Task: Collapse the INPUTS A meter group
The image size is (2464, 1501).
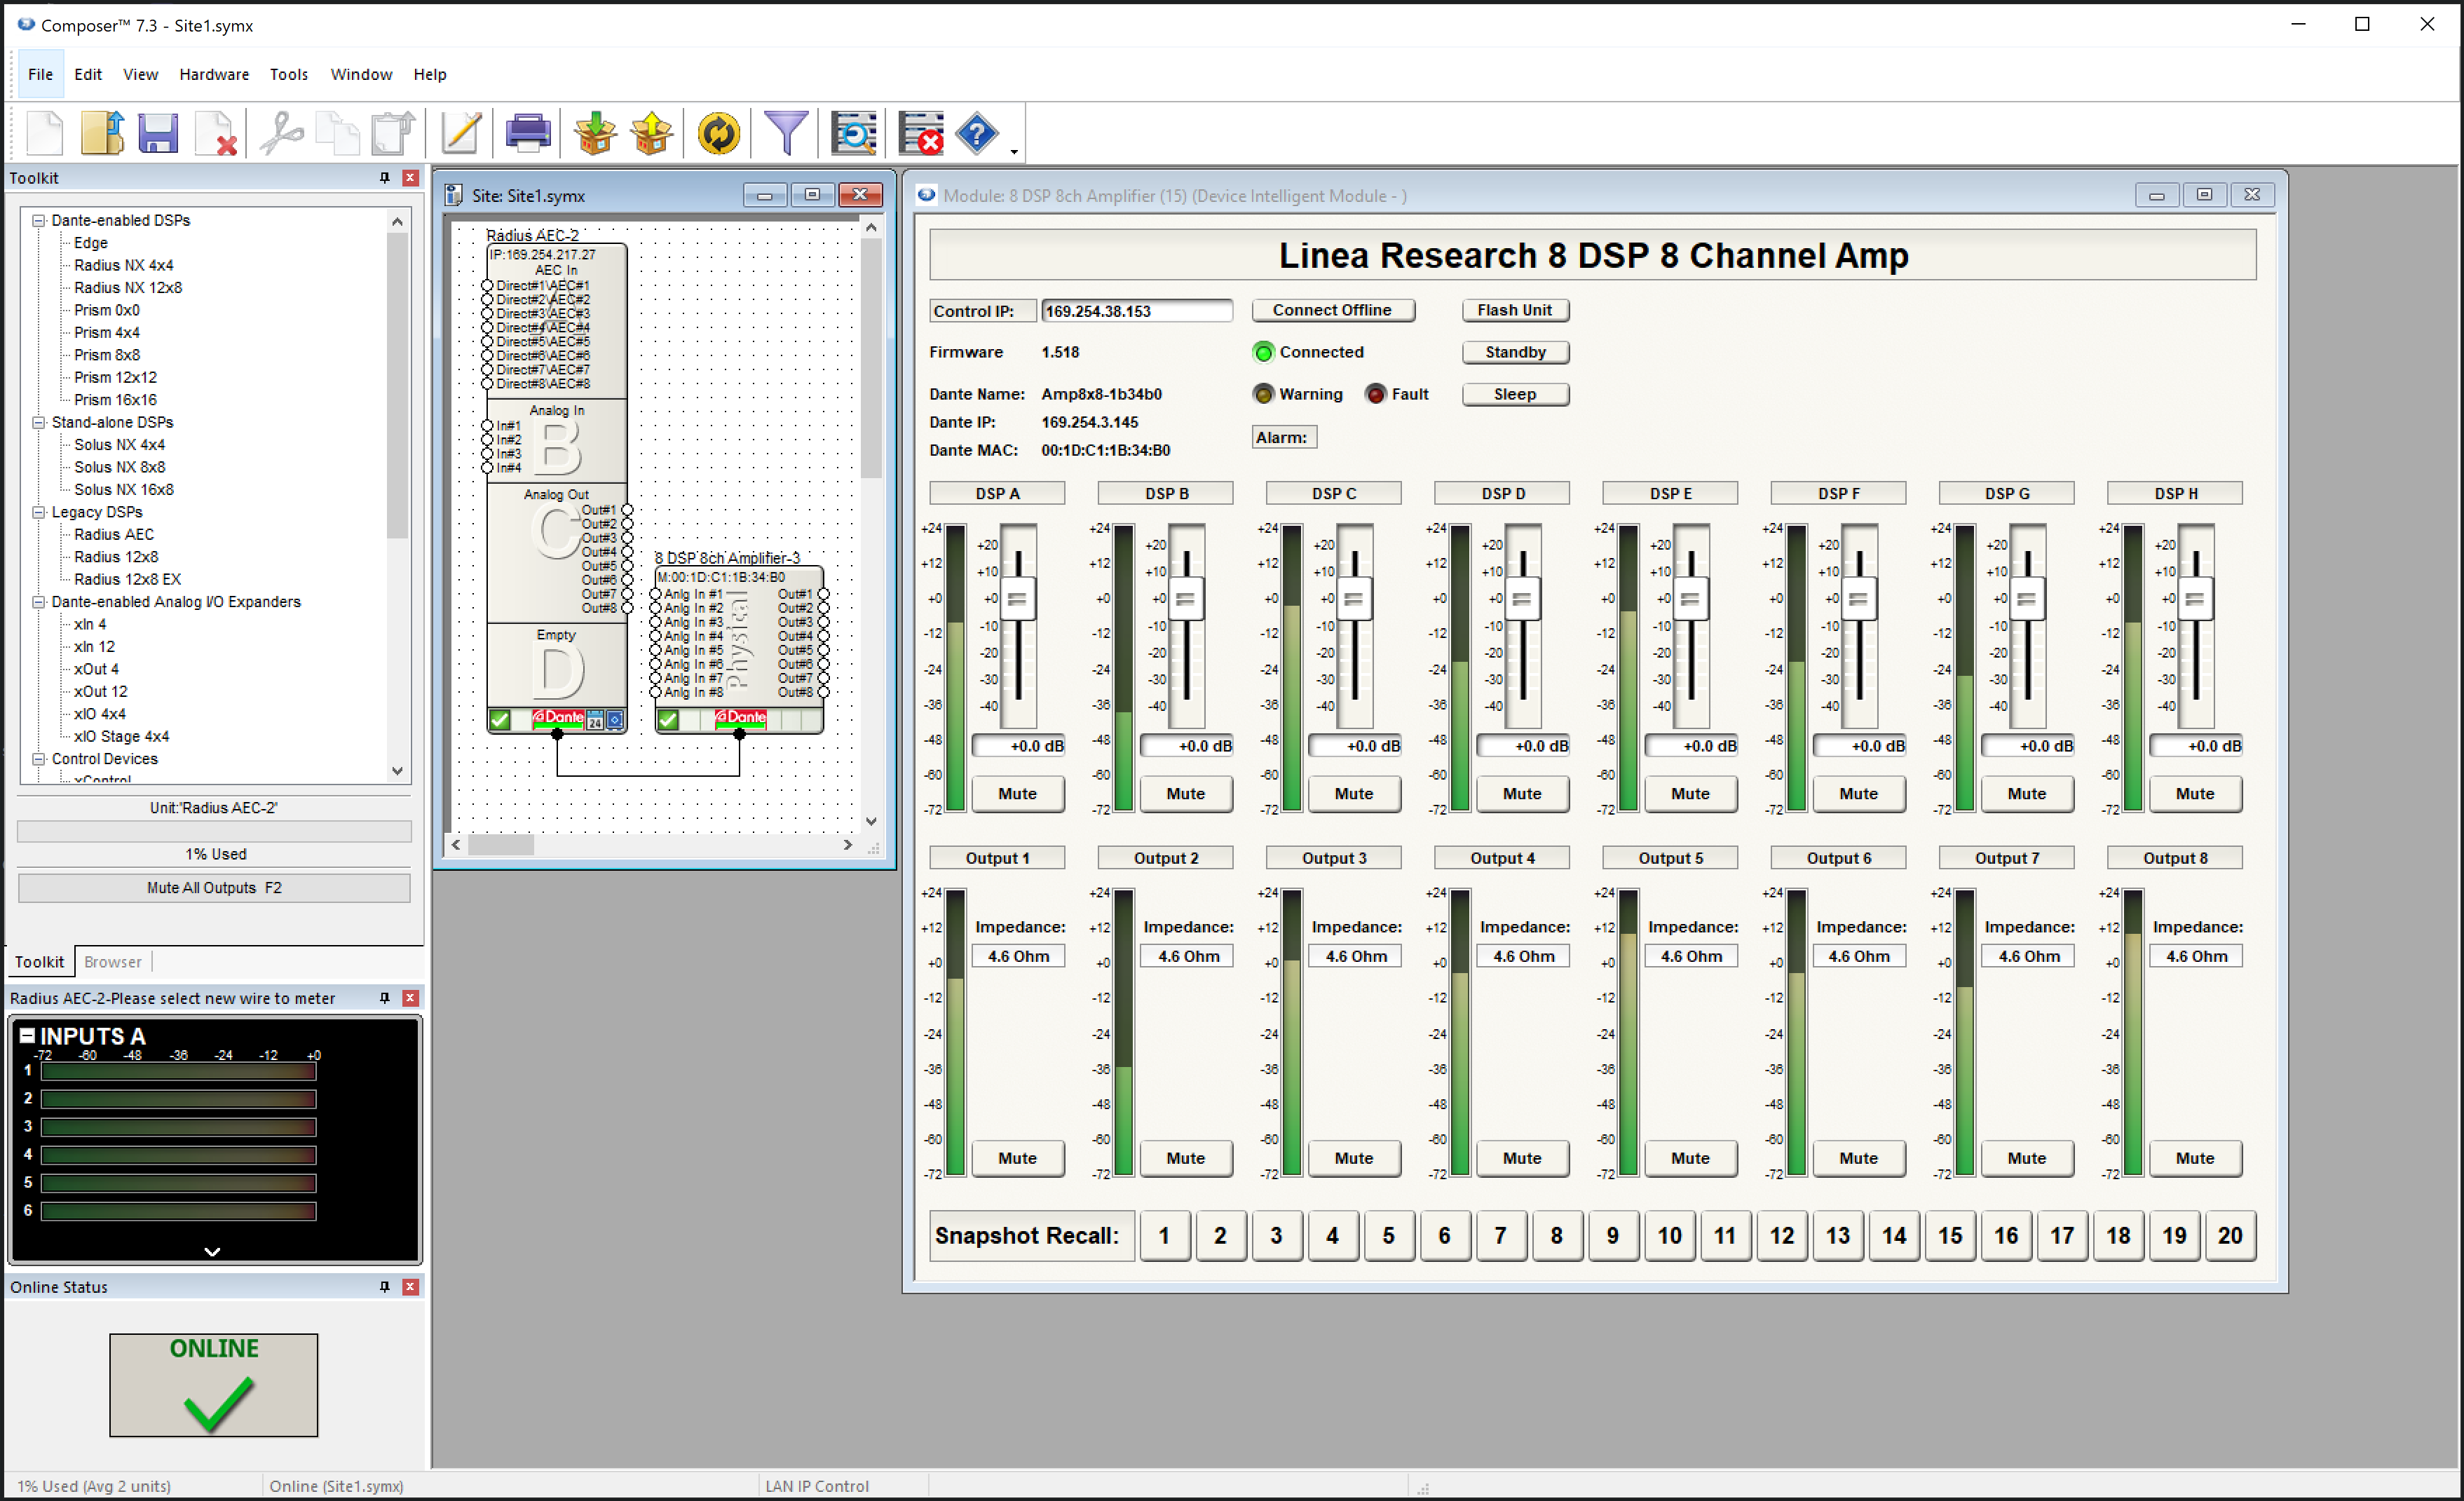Action: click(27, 1035)
